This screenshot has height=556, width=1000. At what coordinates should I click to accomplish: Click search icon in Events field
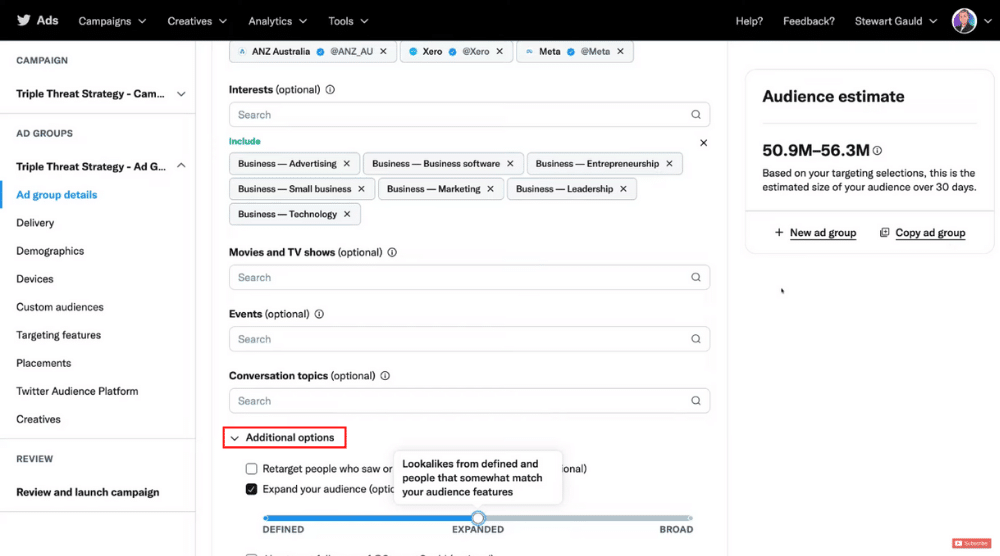(696, 339)
